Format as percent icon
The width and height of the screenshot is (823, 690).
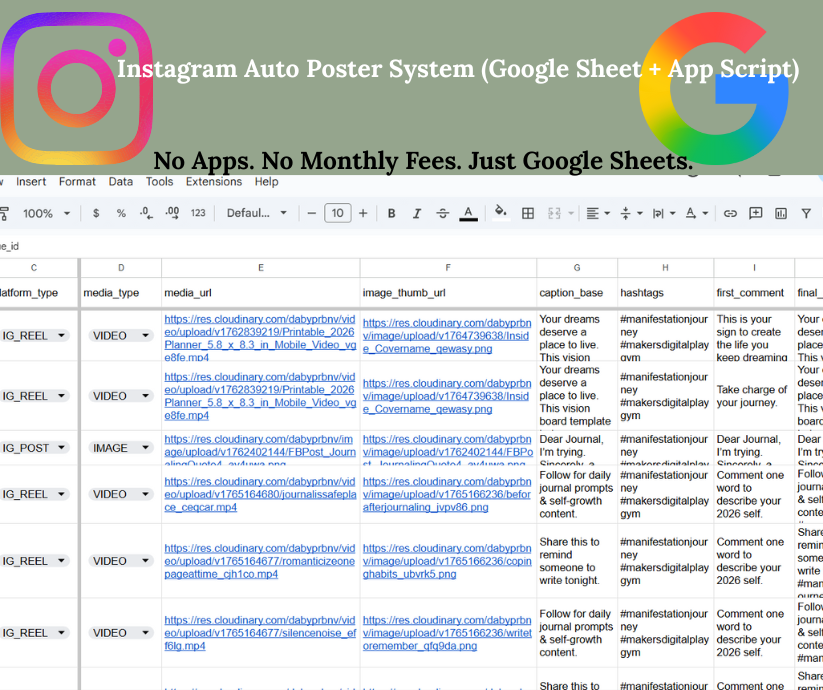121,214
